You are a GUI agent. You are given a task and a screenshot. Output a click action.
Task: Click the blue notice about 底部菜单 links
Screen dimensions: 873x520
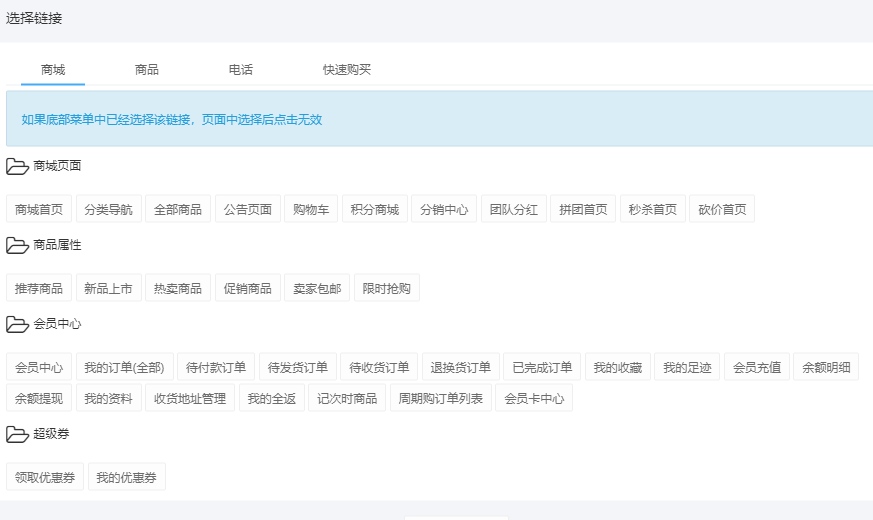click(x=439, y=119)
